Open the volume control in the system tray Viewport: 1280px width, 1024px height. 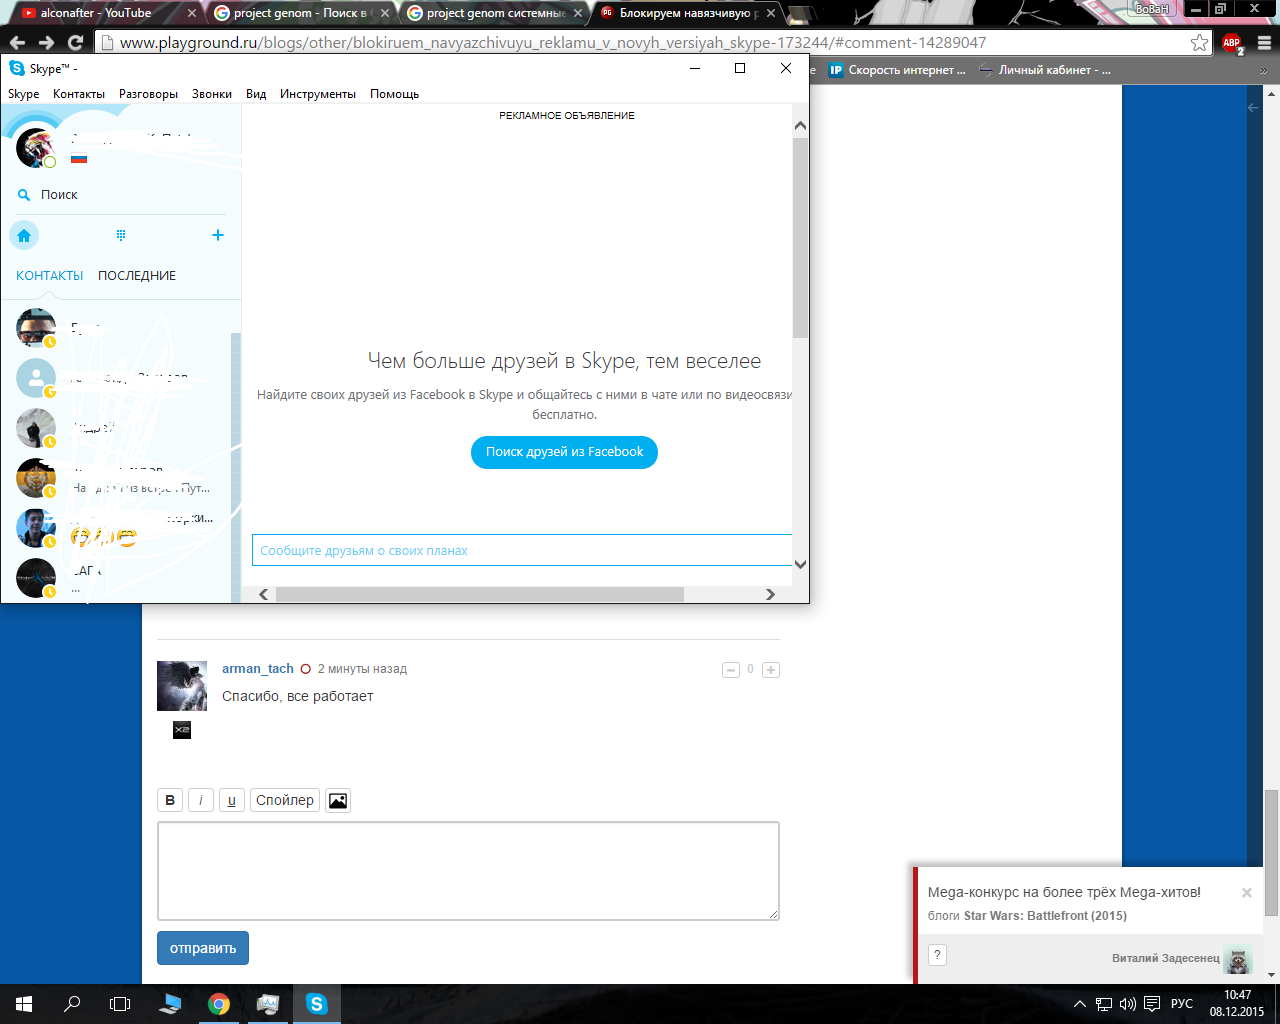1128,1004
